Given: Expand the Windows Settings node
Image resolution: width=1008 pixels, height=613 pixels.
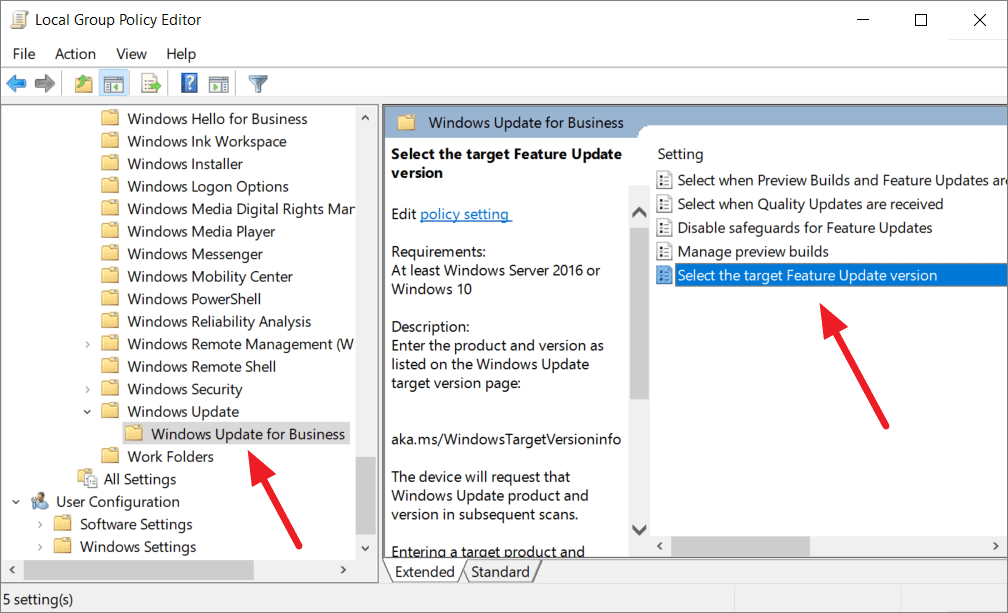Looking at the screenshot, I should (x=40, y=547).
